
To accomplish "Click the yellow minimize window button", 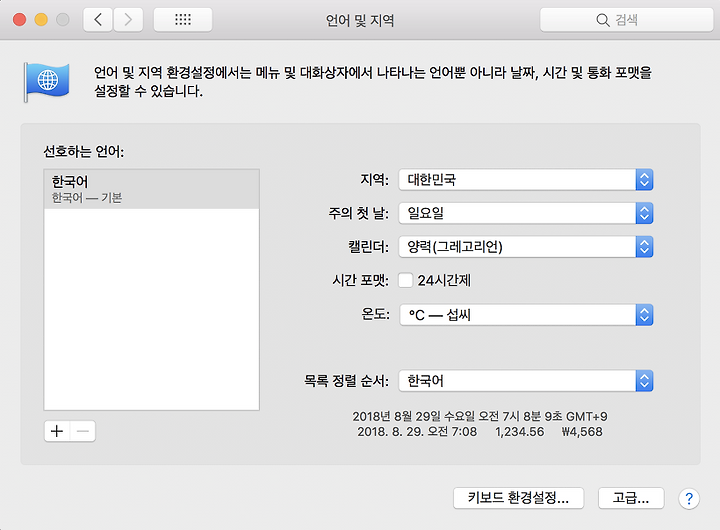I will click(x=41, y=20).
